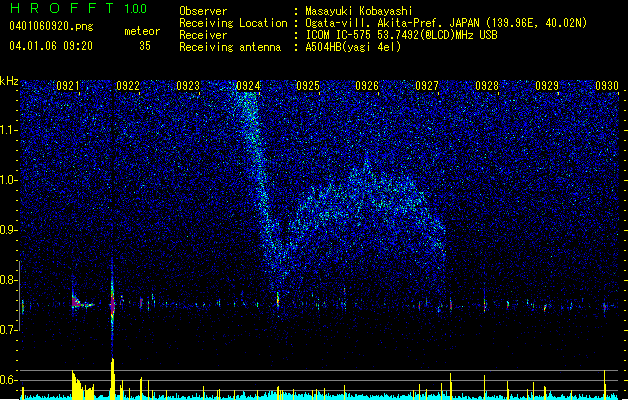Click the 1.0 kHz axis label
The height and width of the screenshot is (400, 629).
pyautogui.click(x=9, y=180)
